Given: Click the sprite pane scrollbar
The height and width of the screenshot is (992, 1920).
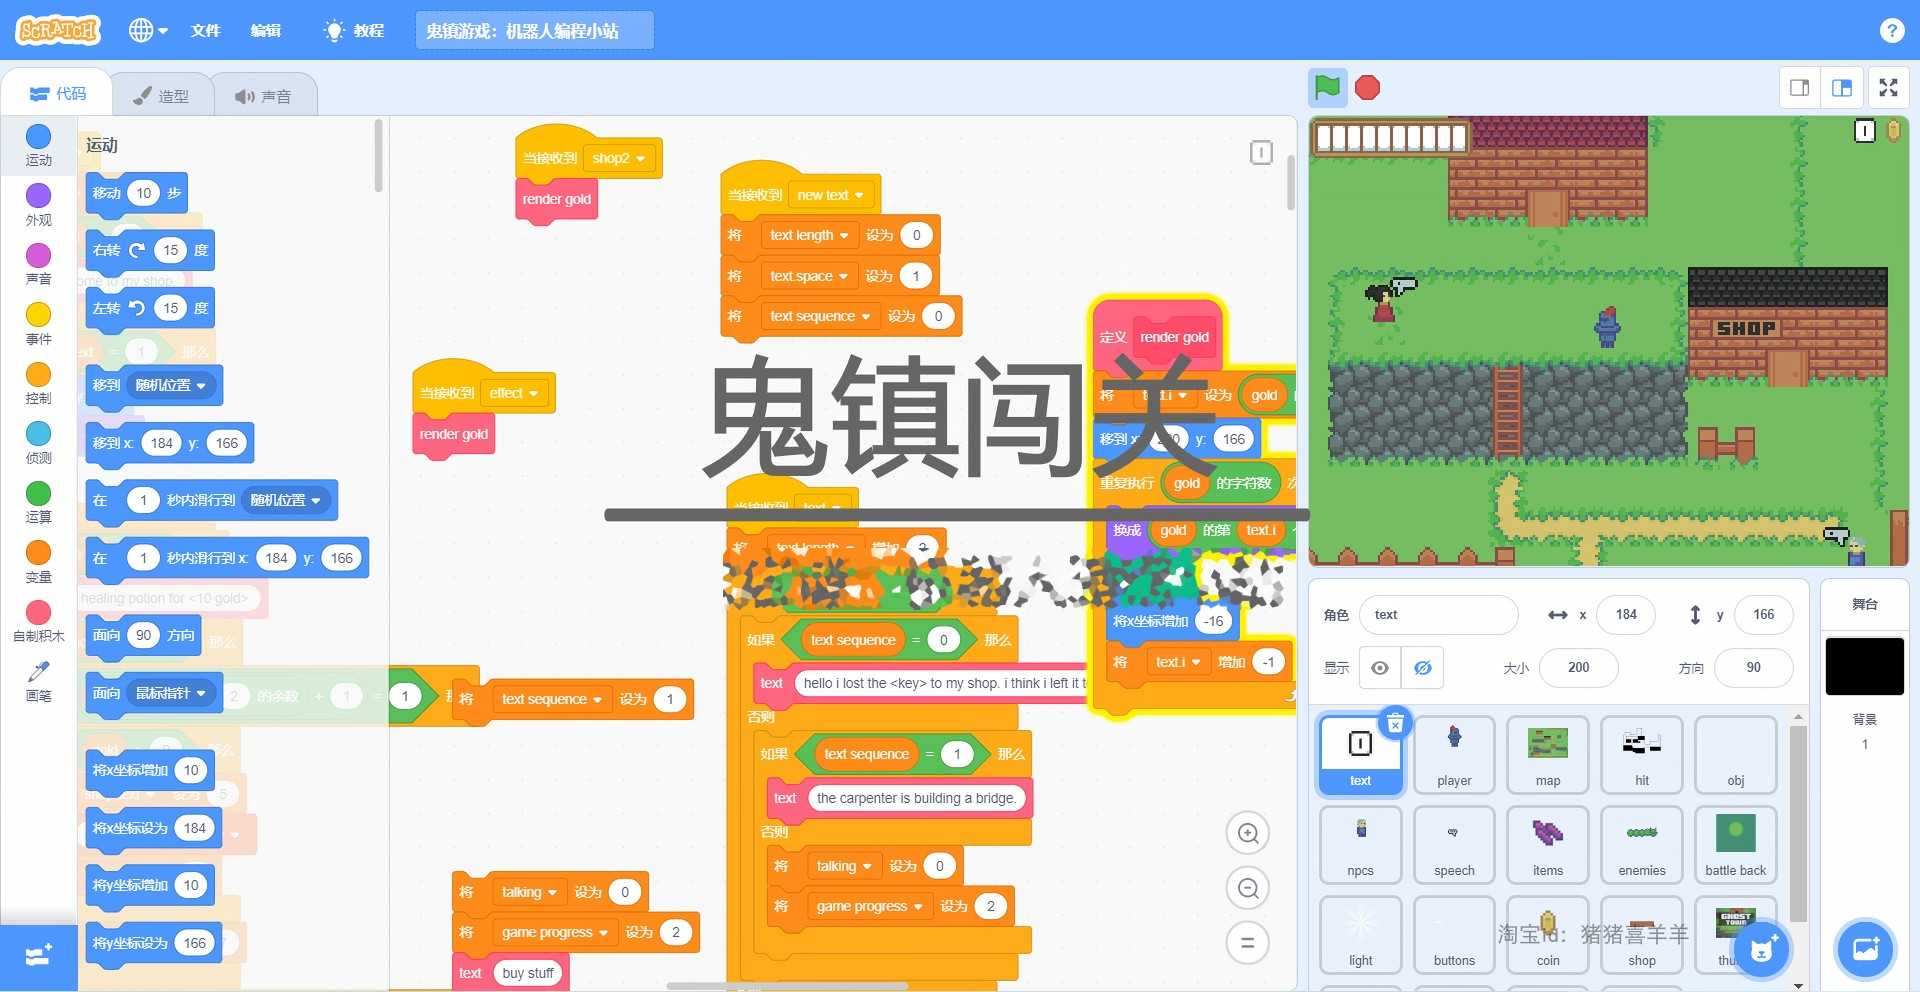Looking at the screenshot, I should click(x=1798, y=823).
